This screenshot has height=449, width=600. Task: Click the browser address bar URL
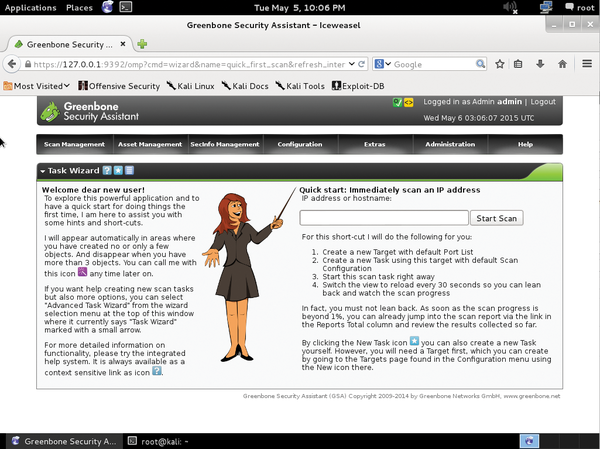point(189,64)
